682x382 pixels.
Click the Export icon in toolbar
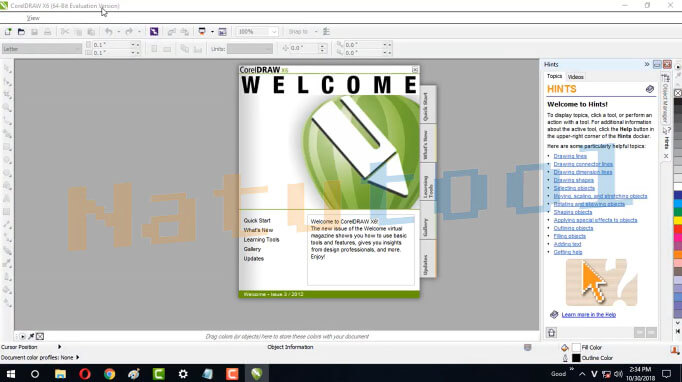pyautogui.click(x=184, y=32)
